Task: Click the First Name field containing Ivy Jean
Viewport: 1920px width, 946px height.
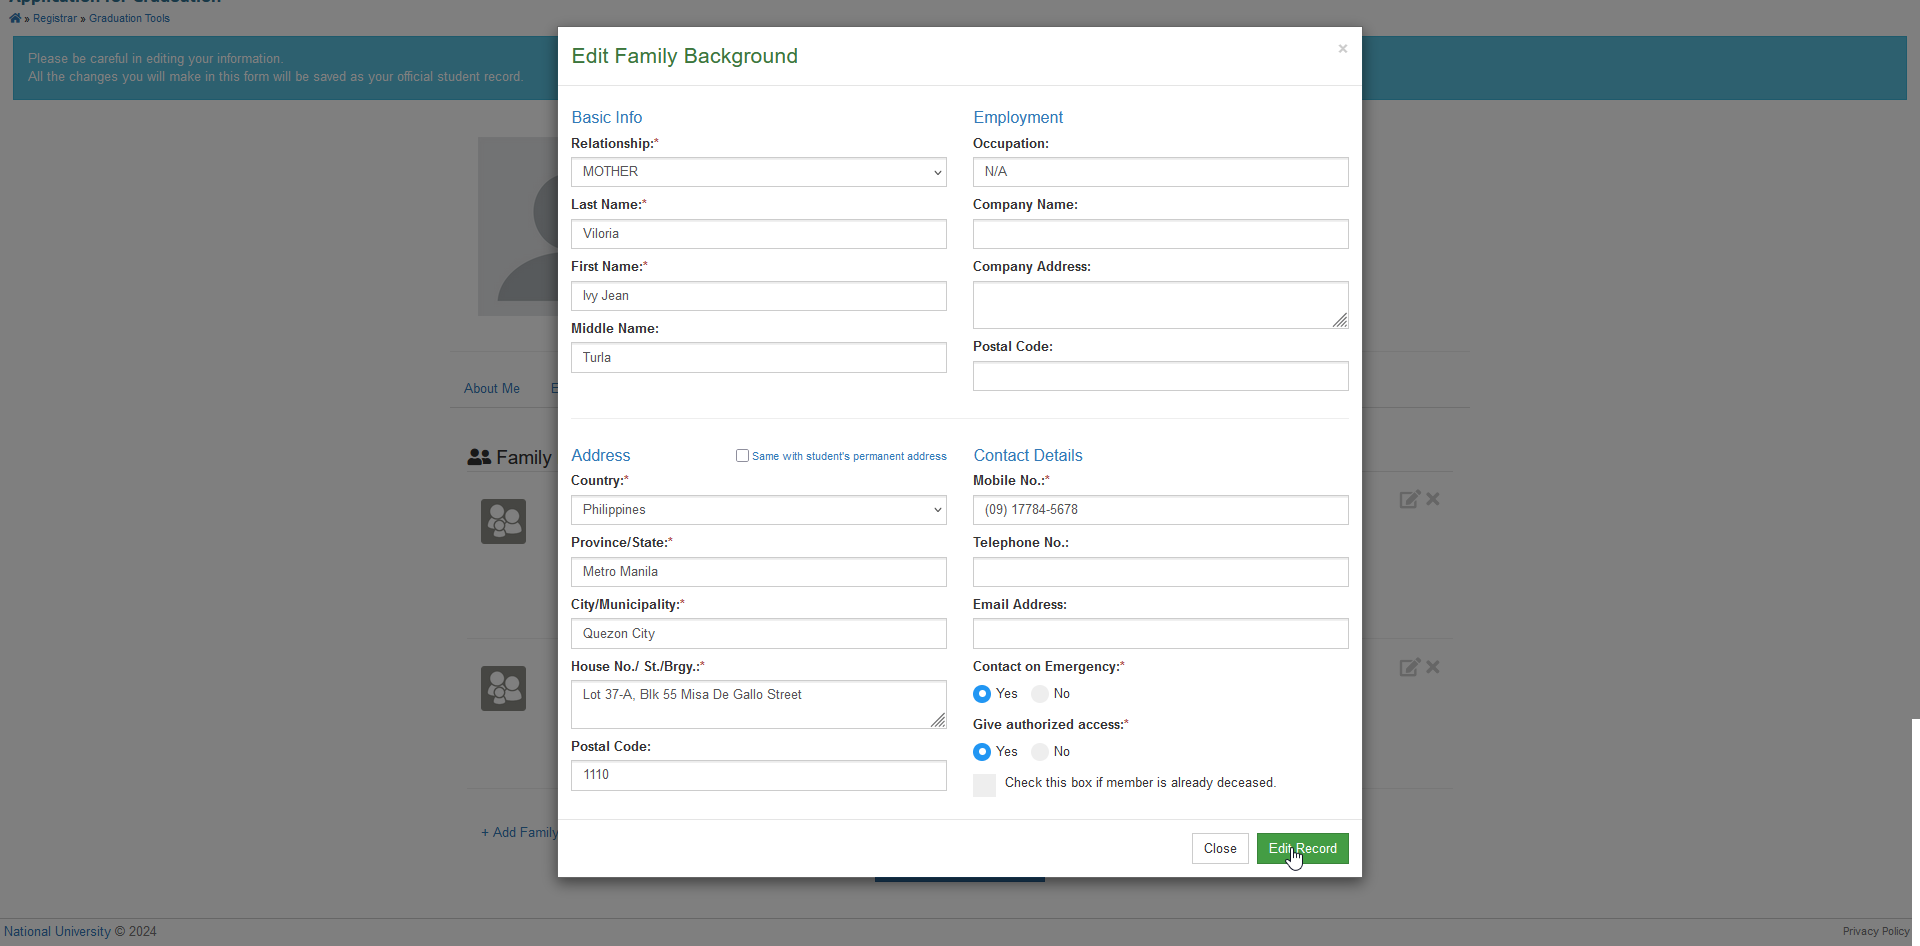Action: click(759, 296)
